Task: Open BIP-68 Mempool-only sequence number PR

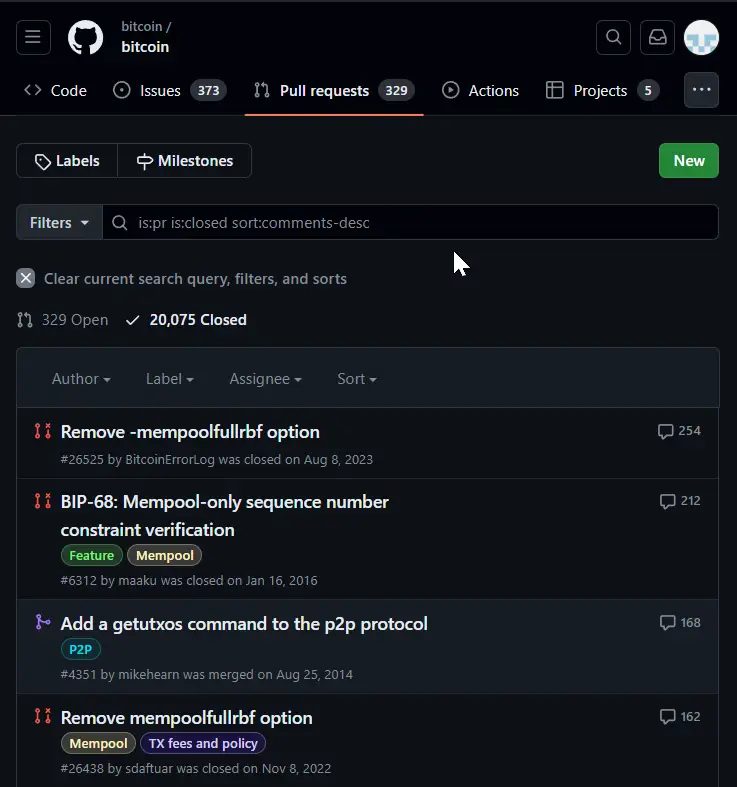Action: (224, 515)
